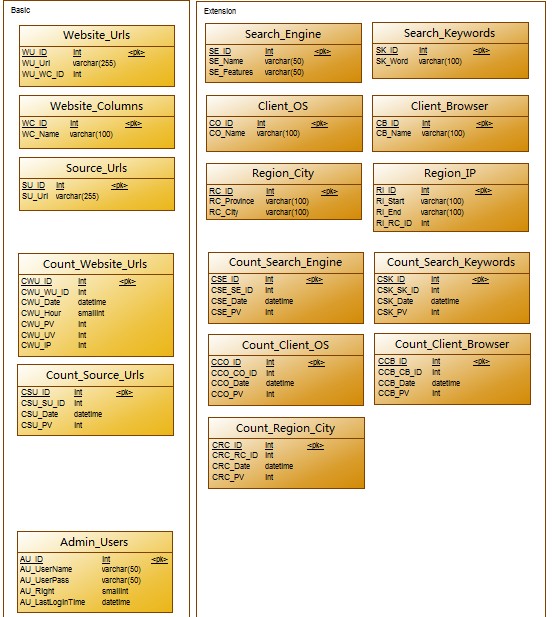
Task: Click the CRC_RC_ID column name
Action: (x=235, y=455)
